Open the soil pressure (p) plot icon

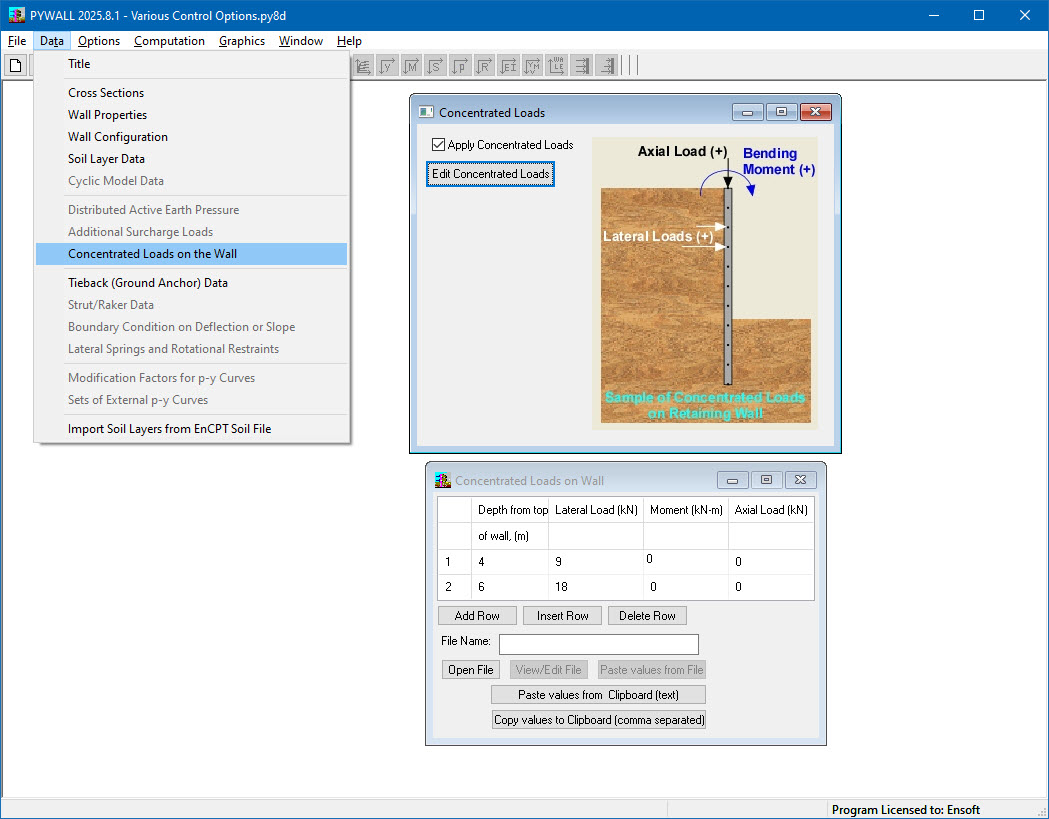459,65
